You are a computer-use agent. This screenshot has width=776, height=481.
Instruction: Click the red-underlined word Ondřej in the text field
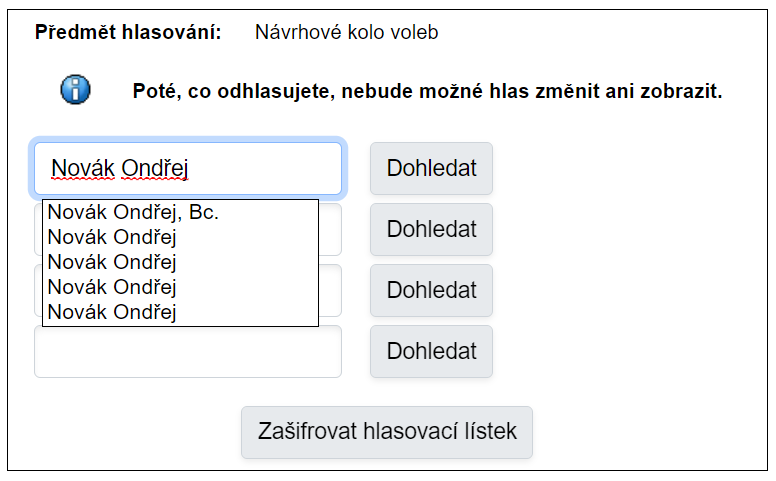(155, 168)
